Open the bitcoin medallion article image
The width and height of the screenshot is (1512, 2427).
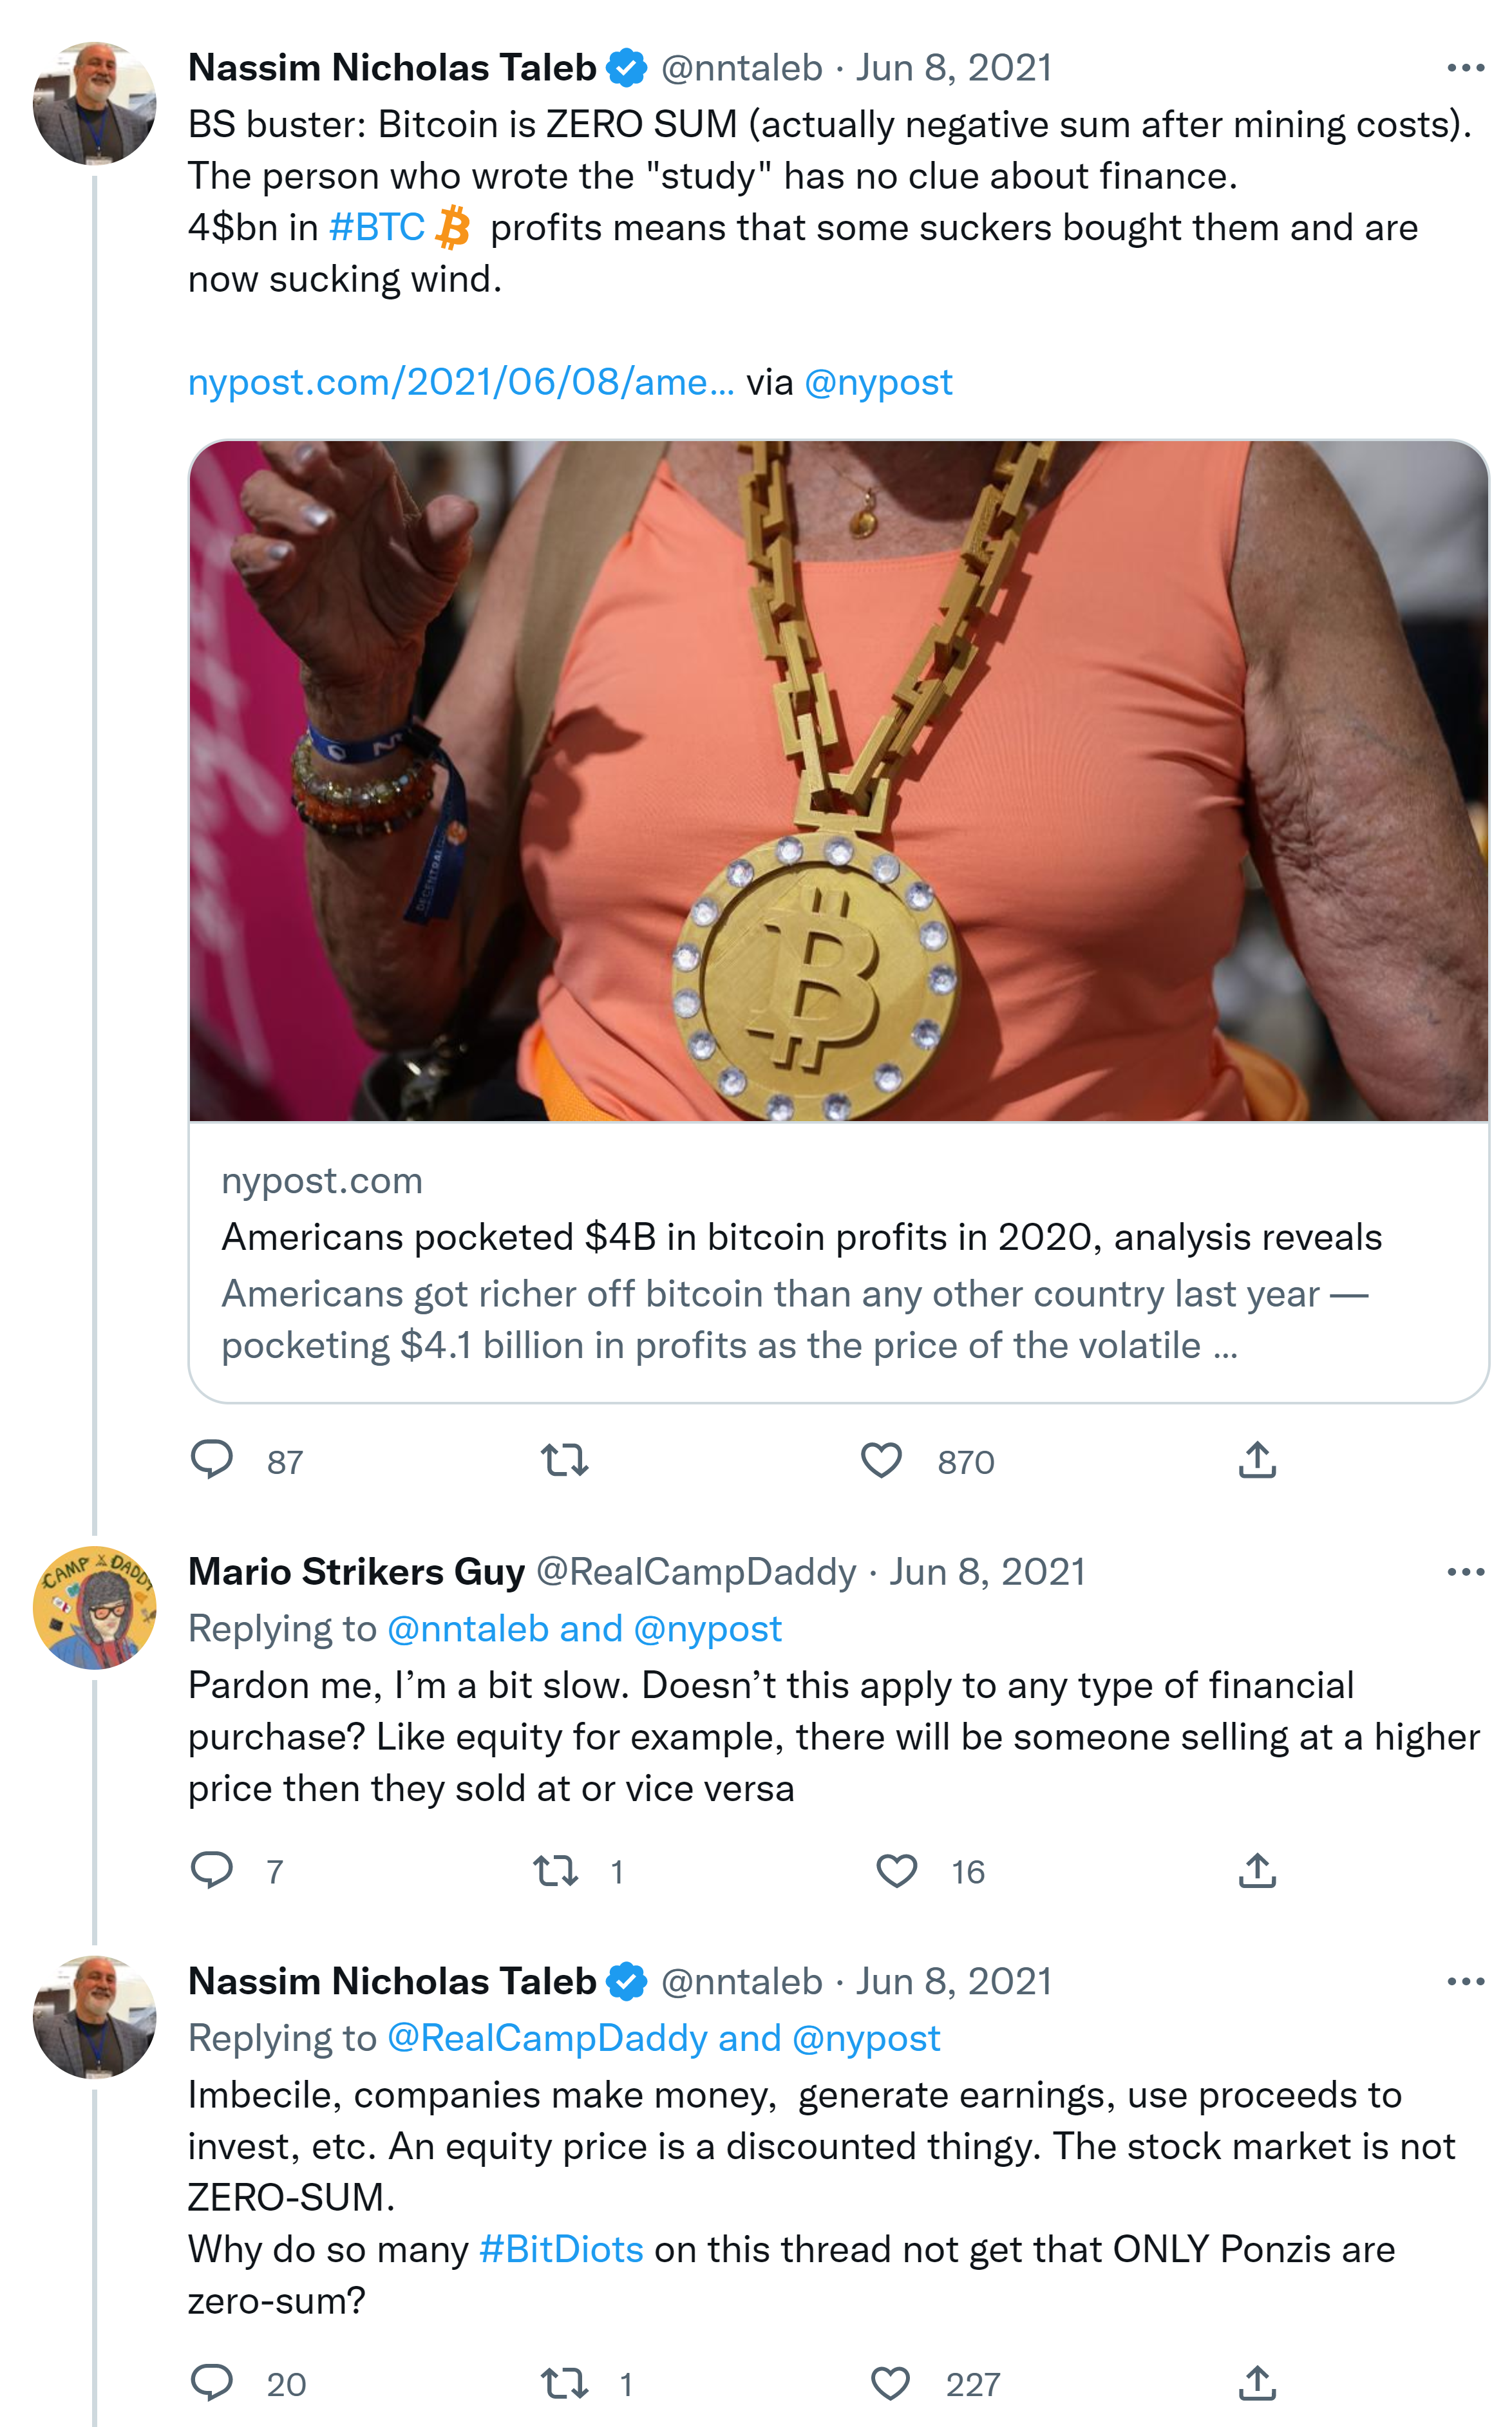click(x=838, y=780)
